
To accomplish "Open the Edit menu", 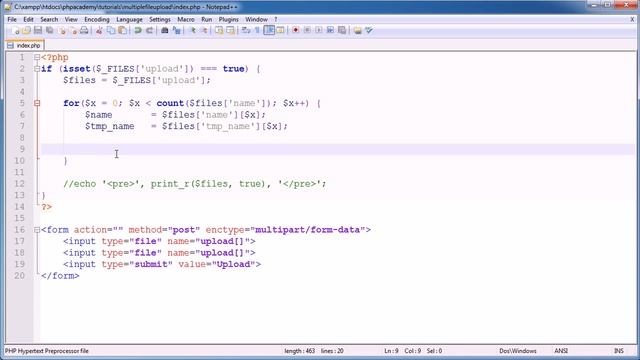I will [x=28, y=19].
